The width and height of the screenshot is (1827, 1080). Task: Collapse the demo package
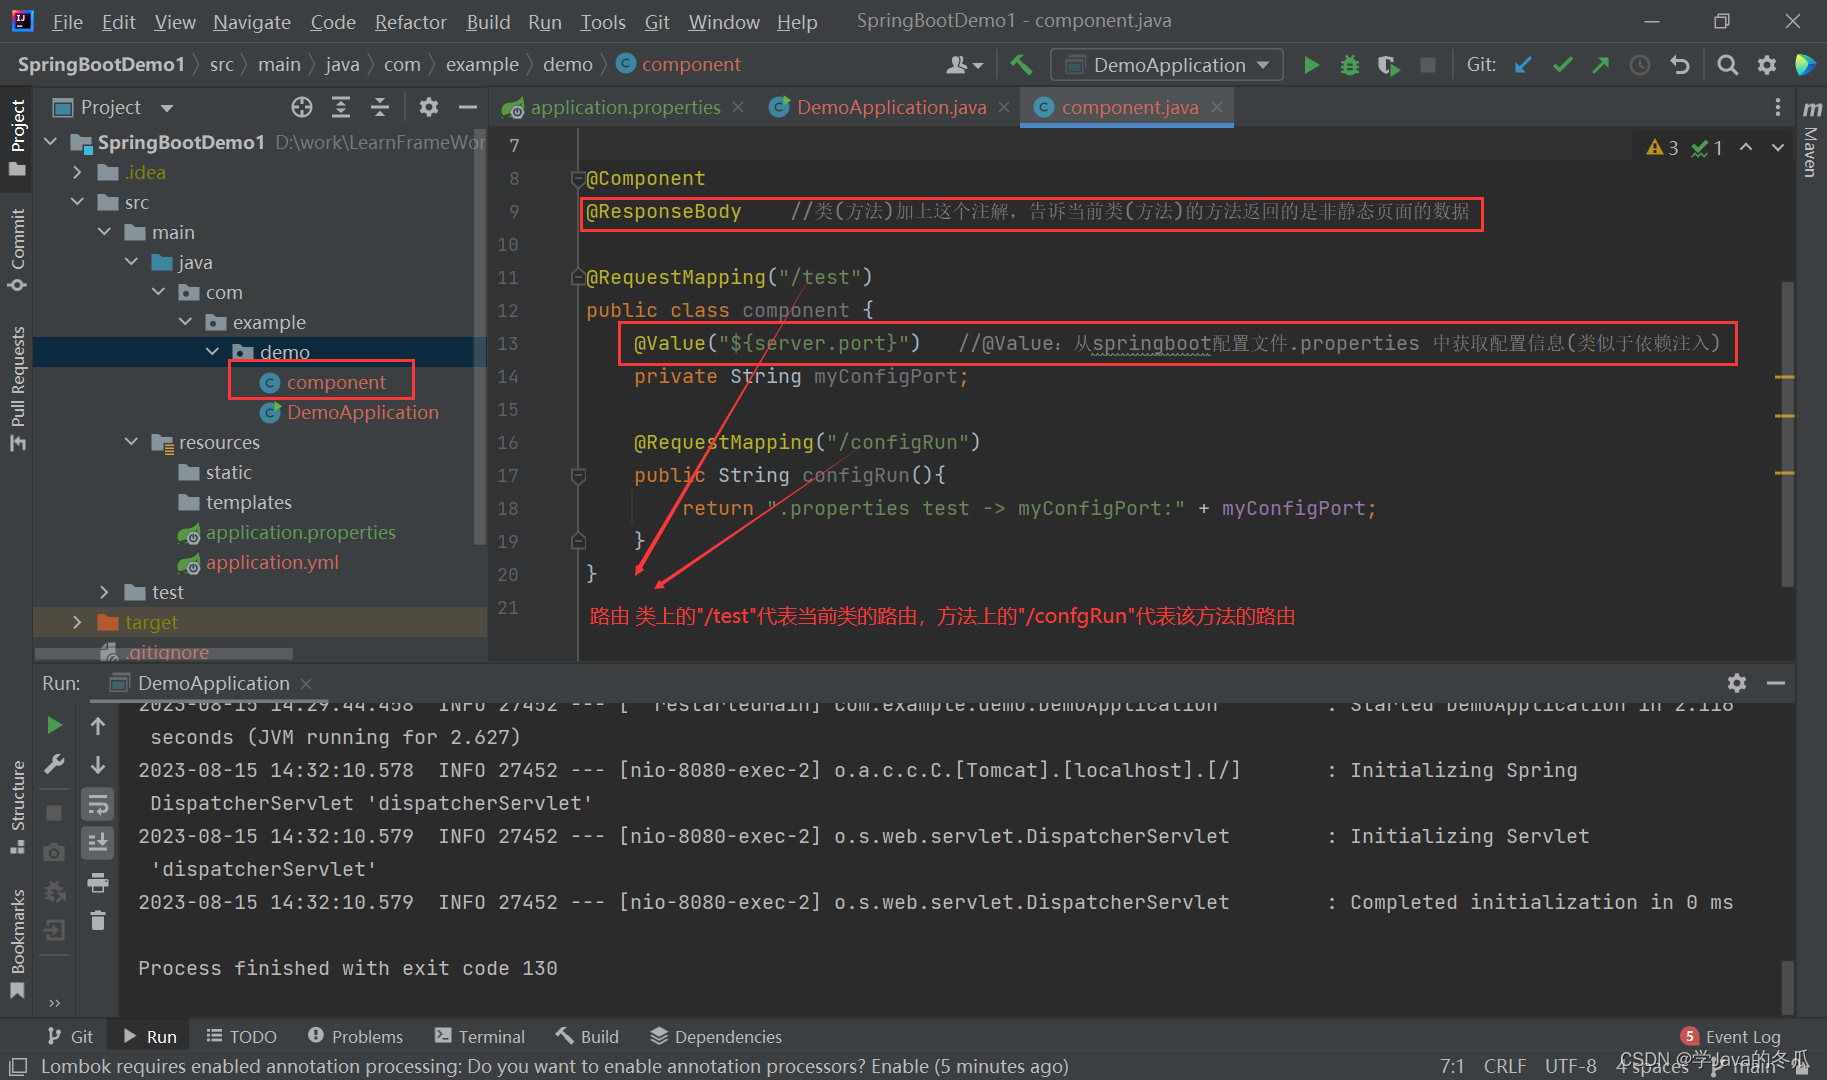(212, 352)
